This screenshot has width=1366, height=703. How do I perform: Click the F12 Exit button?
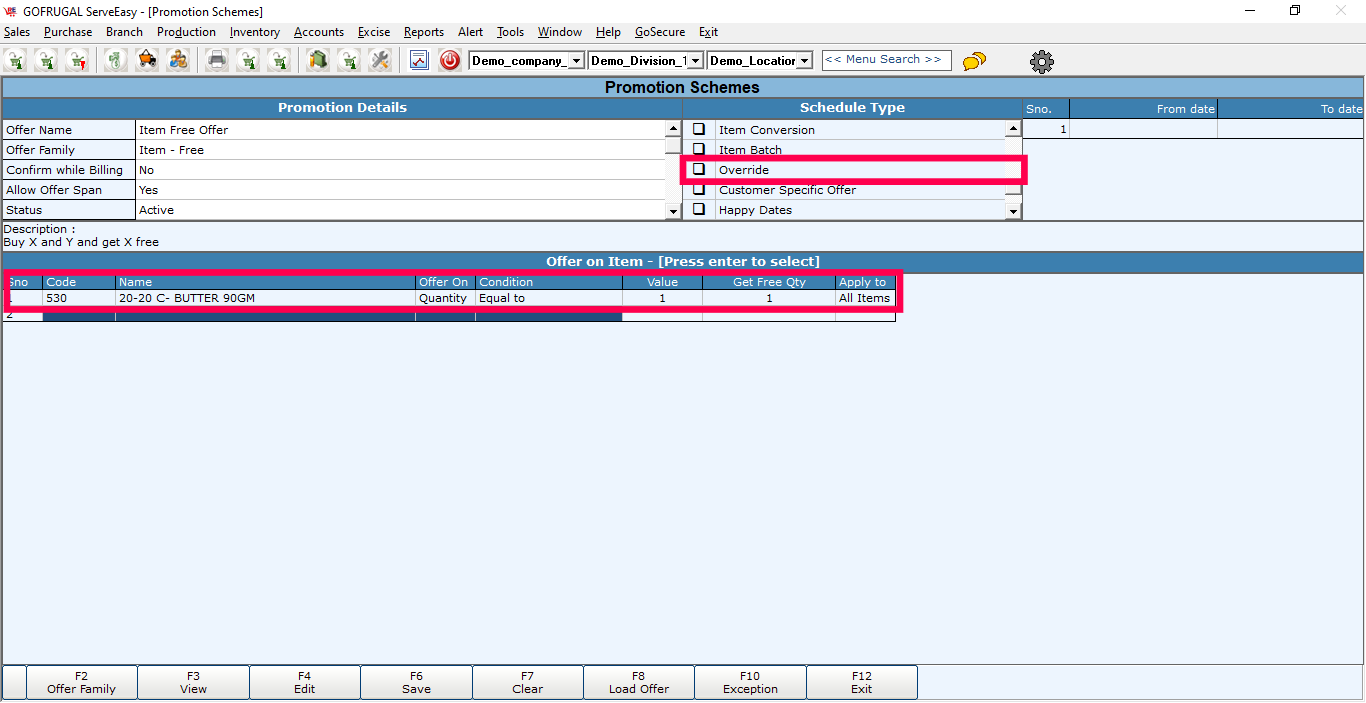(x=862, y=682)
